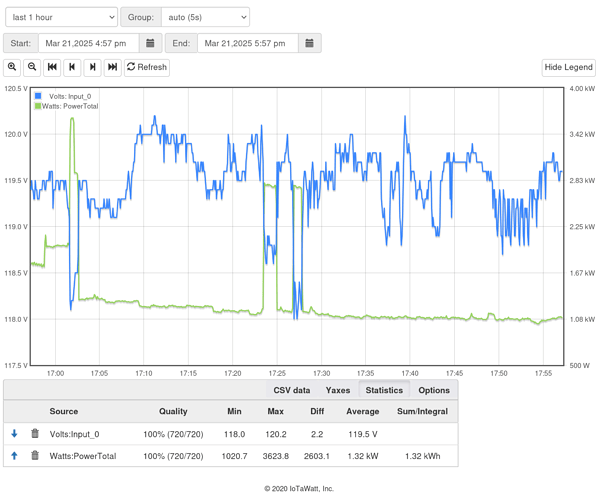Image resolution: width=600 pixels, height=500 pixels.
Task: Delete the Volts:Input_0 source with trash icon
Action: tap(35, 433)
